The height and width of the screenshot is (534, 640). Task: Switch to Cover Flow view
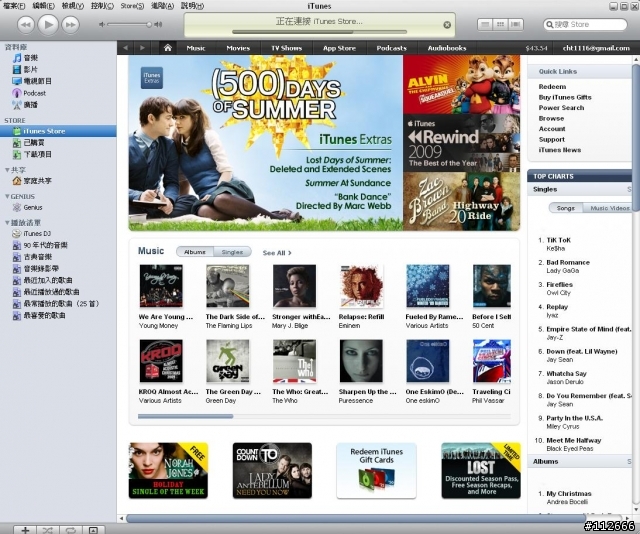[x=516, y=24]
